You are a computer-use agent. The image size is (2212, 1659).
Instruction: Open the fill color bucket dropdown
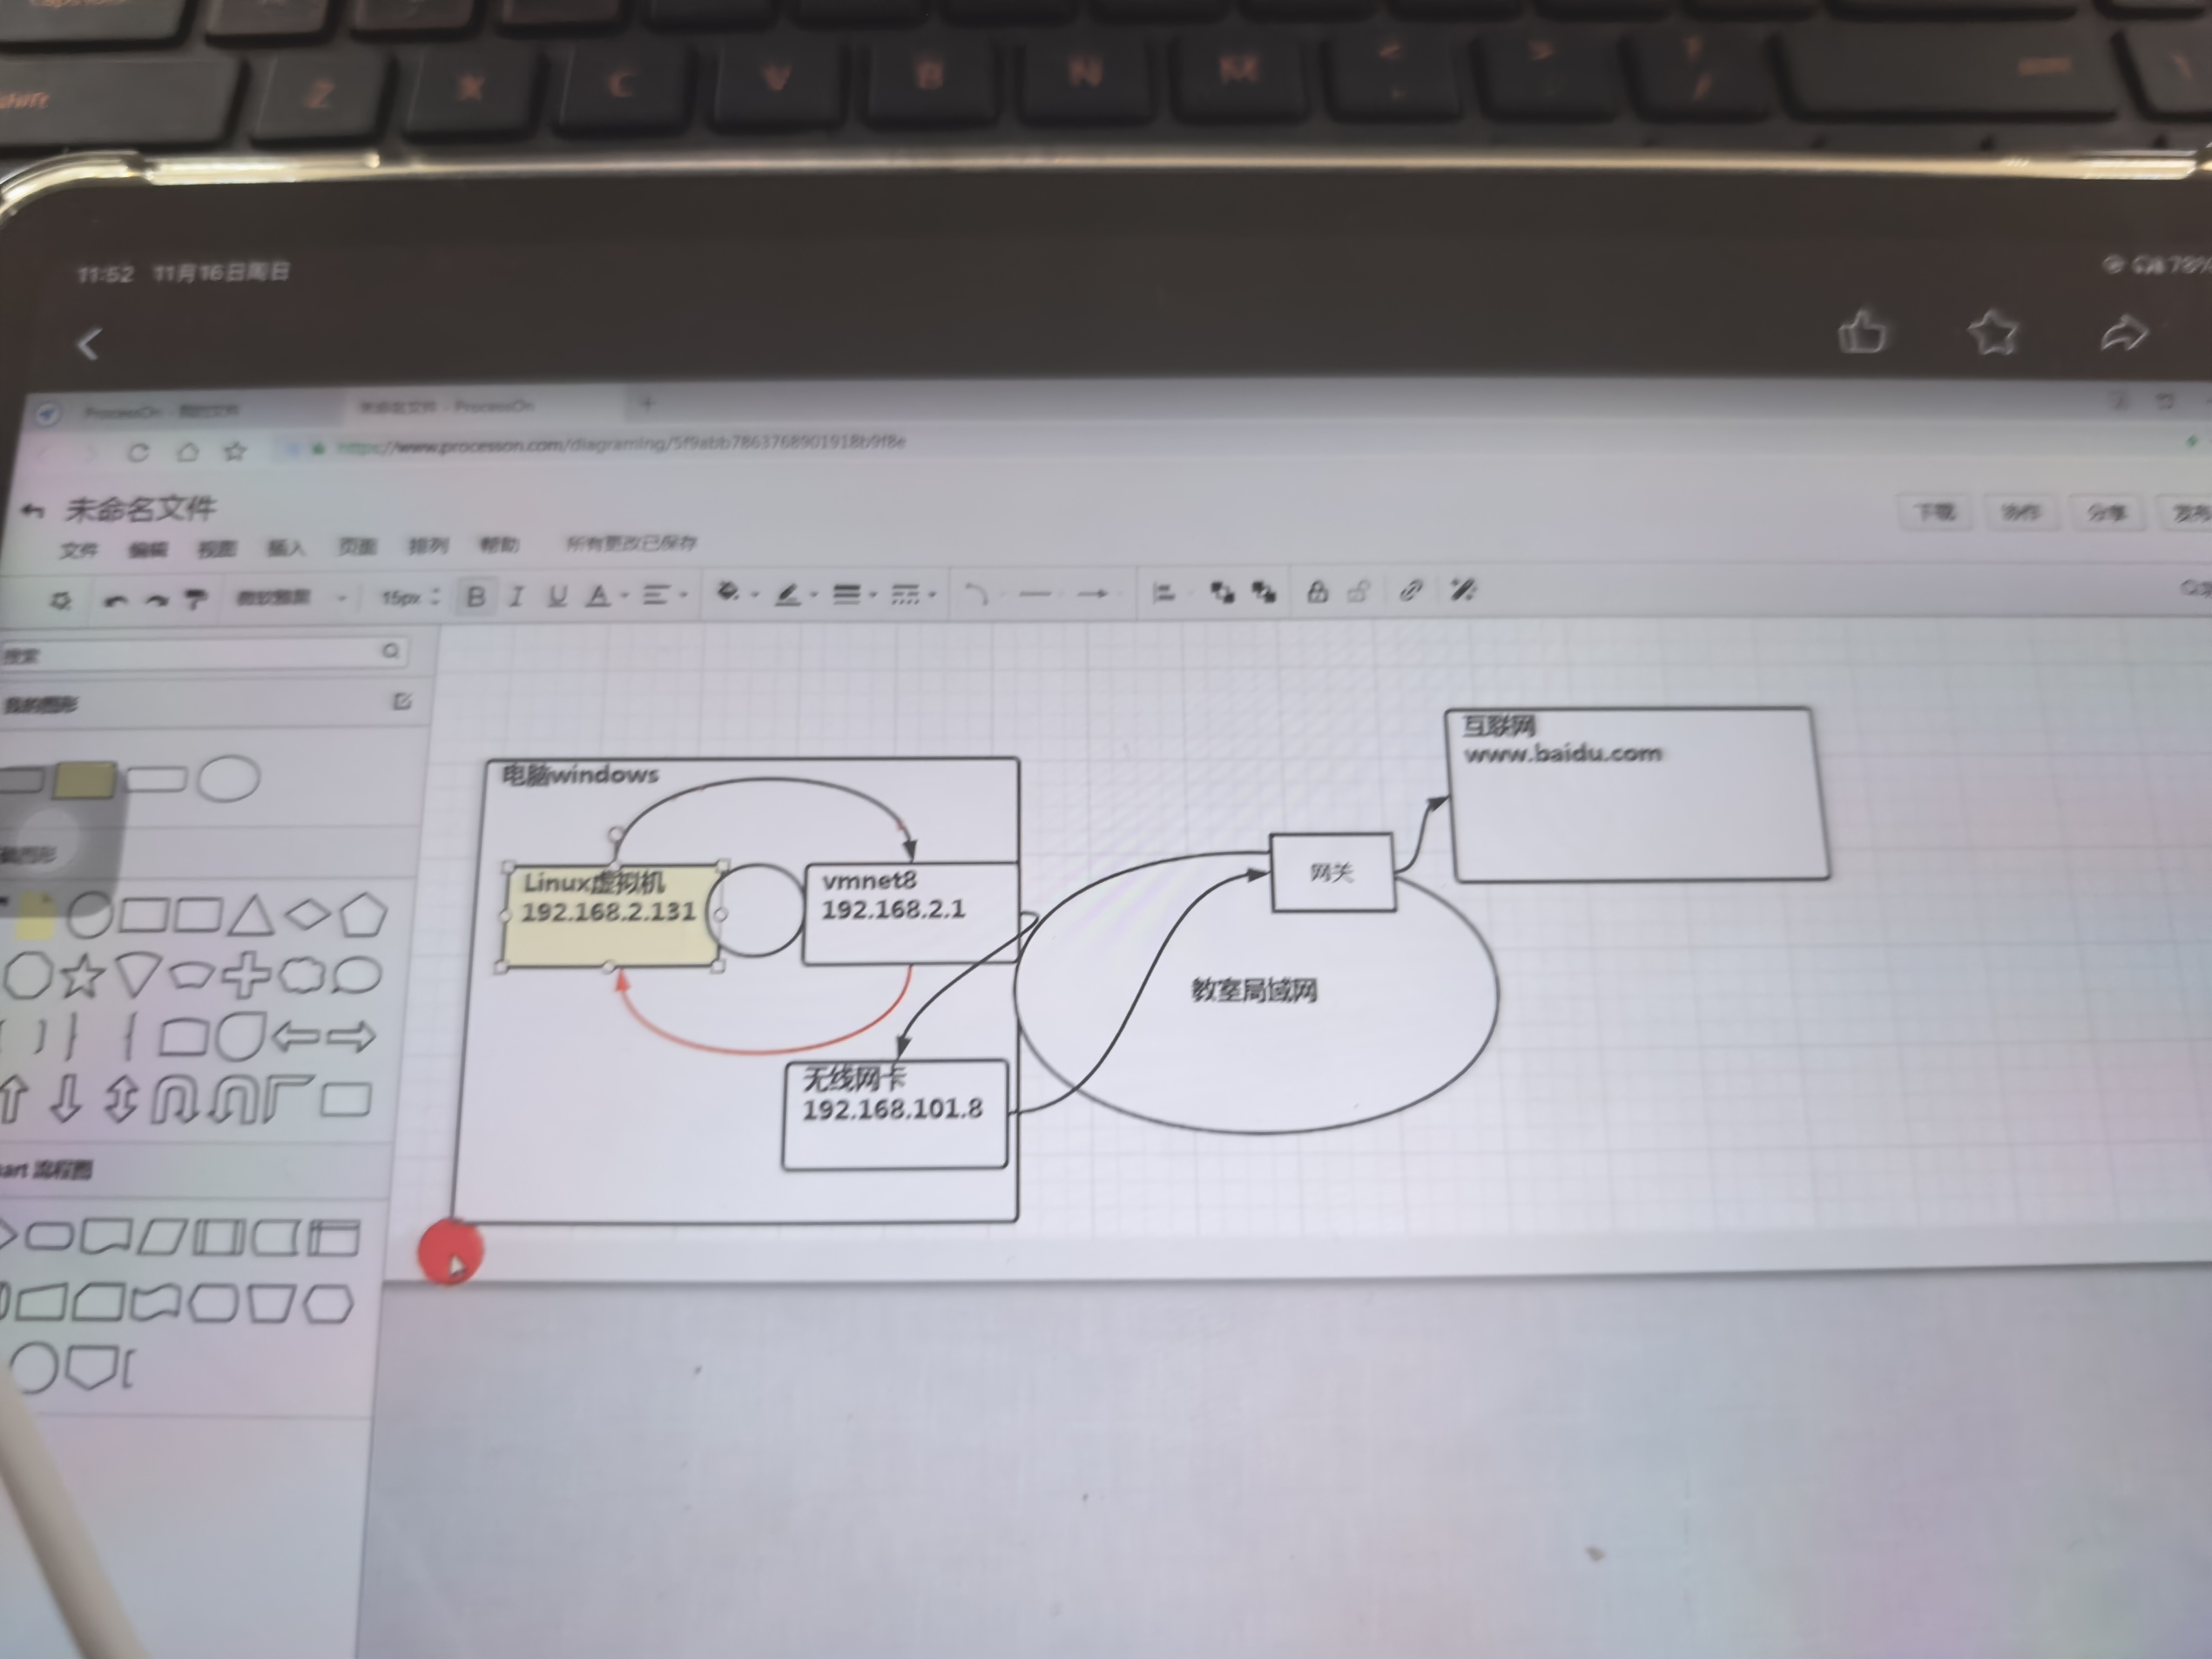click(730, 594)
